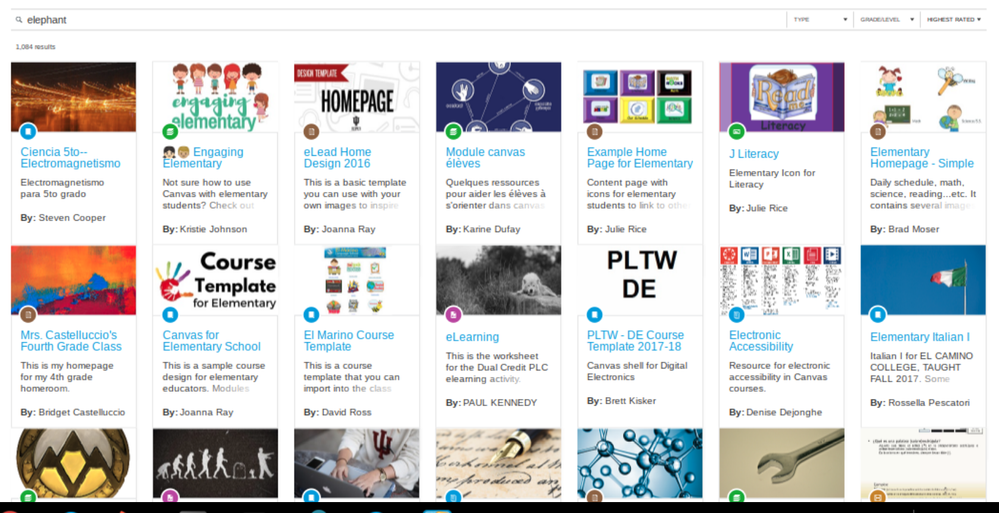
Task: Click the green type icon on Engaging Elementary card
Action: pyautogui.click(x=169, y=132)
